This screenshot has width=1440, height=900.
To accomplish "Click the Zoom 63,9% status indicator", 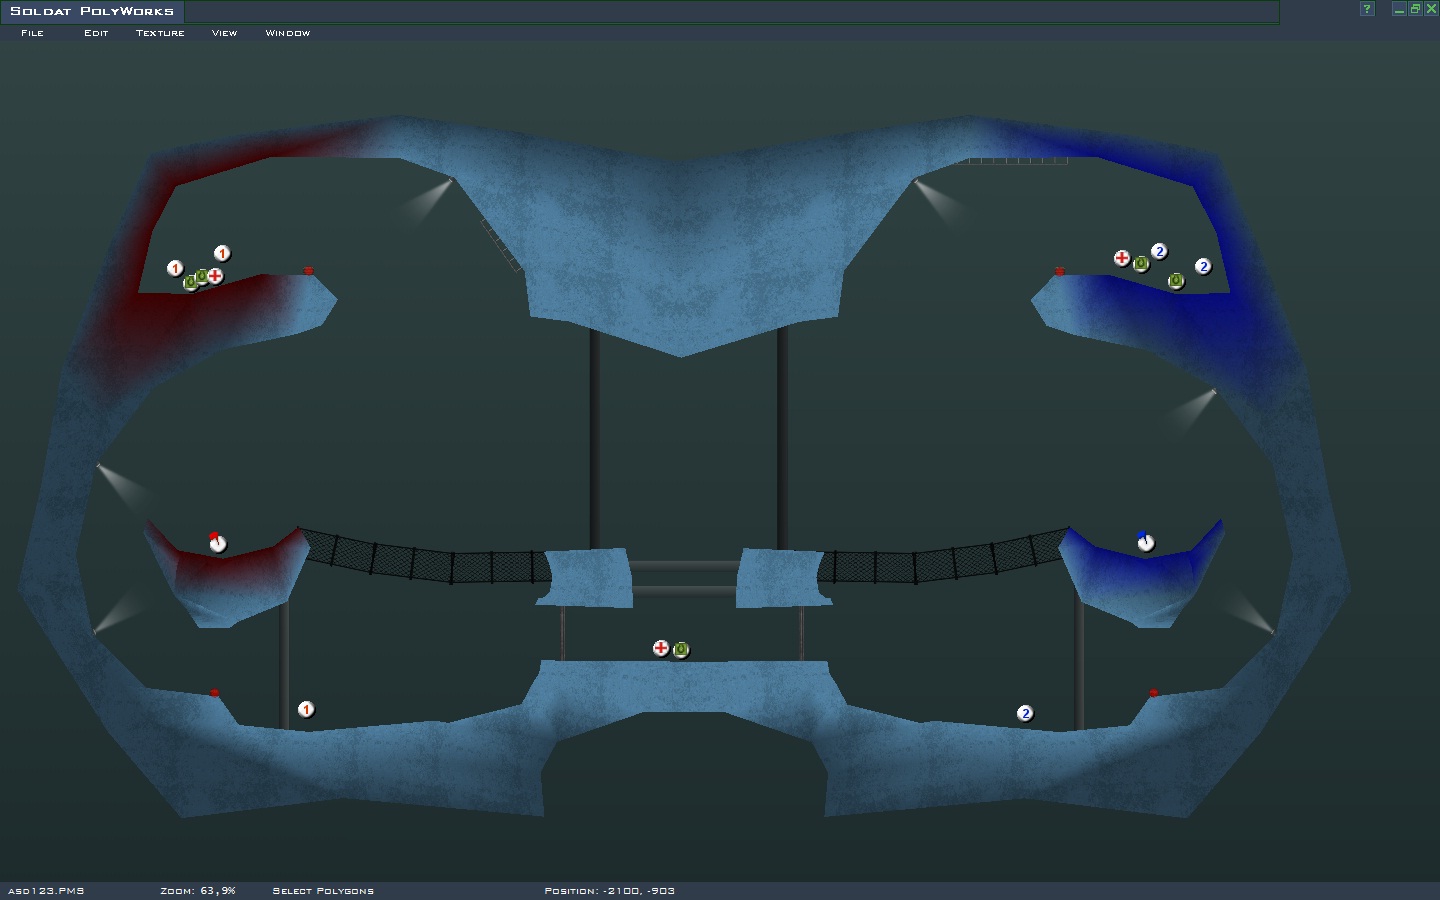I will pyautogui.click(x=197, y=890).
